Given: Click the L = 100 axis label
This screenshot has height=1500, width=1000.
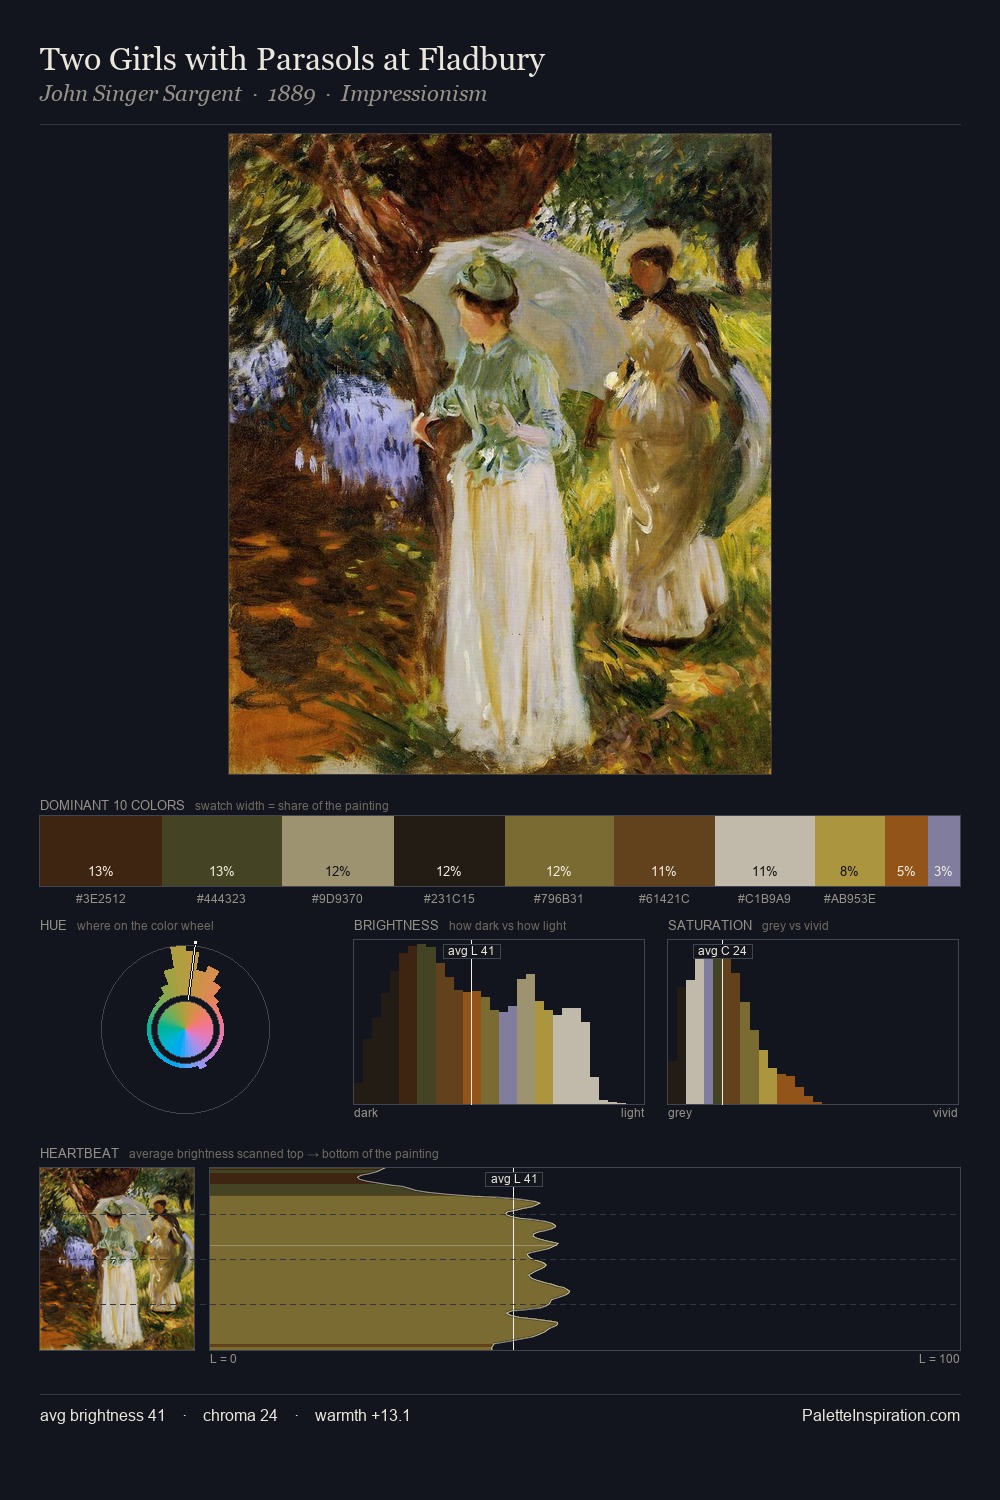Looking at the screenshot, I should tap(939, 1359).
